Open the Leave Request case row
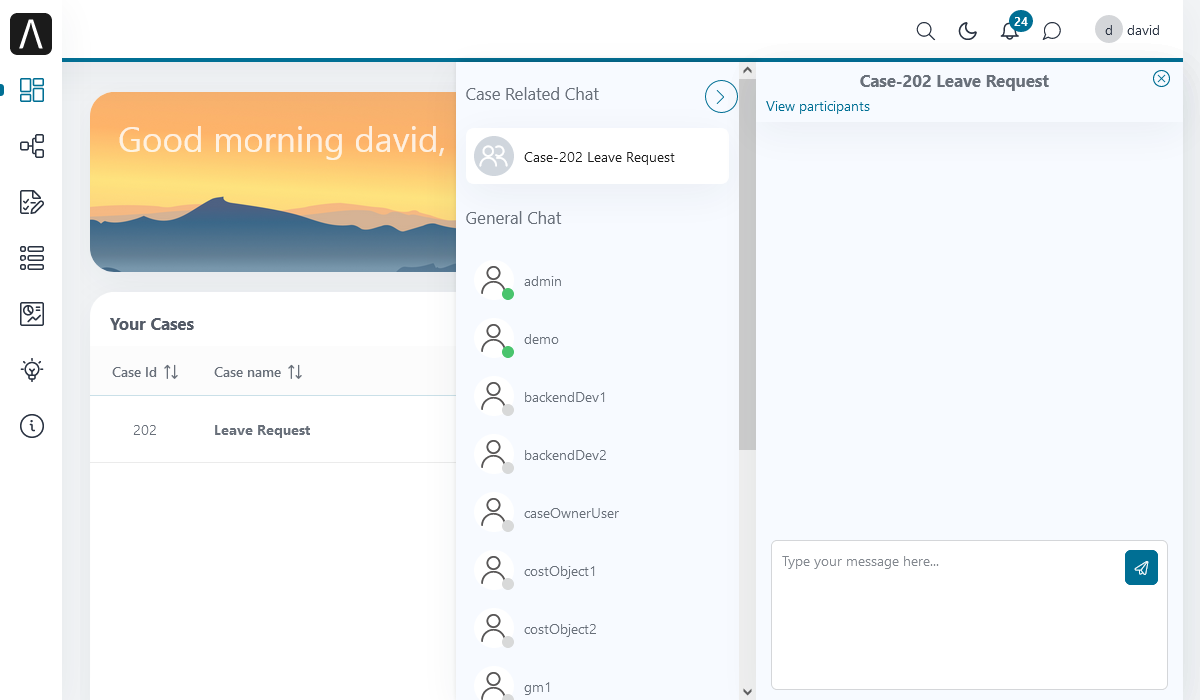This screenshot has width=1200, height=700. point(272,430)
